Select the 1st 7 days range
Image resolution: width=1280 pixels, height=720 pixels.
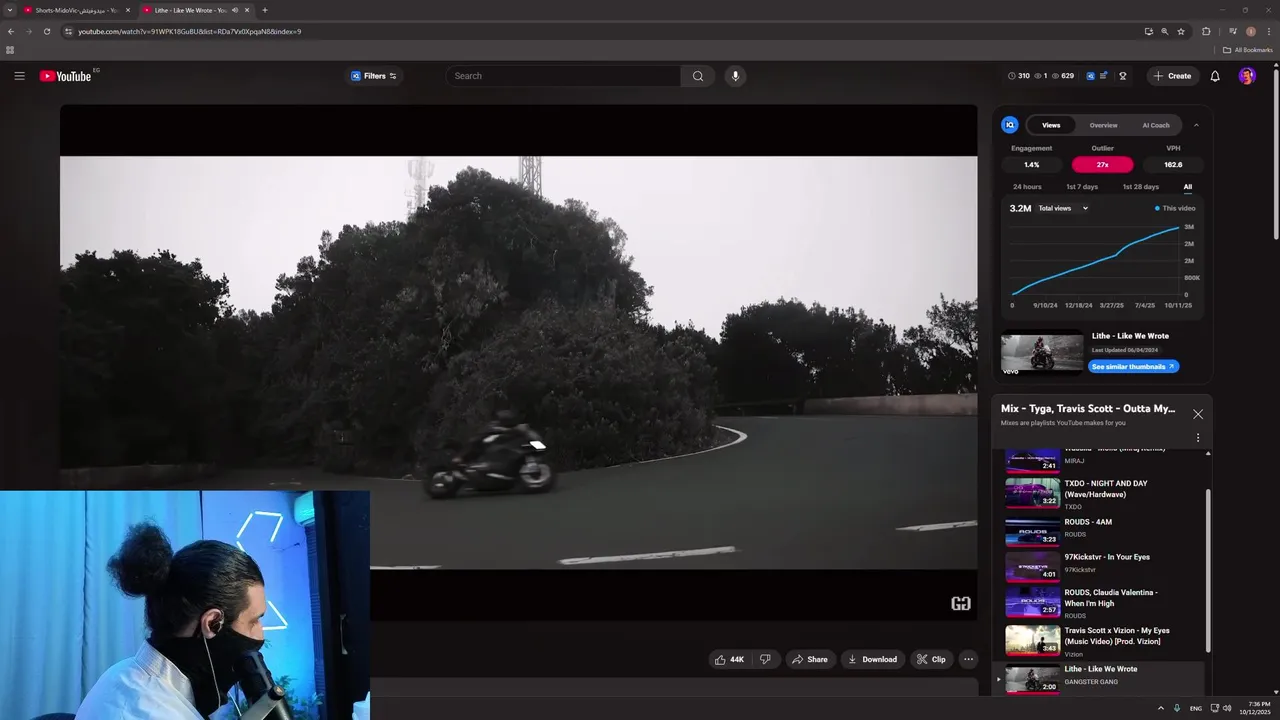click(1081, 187)
